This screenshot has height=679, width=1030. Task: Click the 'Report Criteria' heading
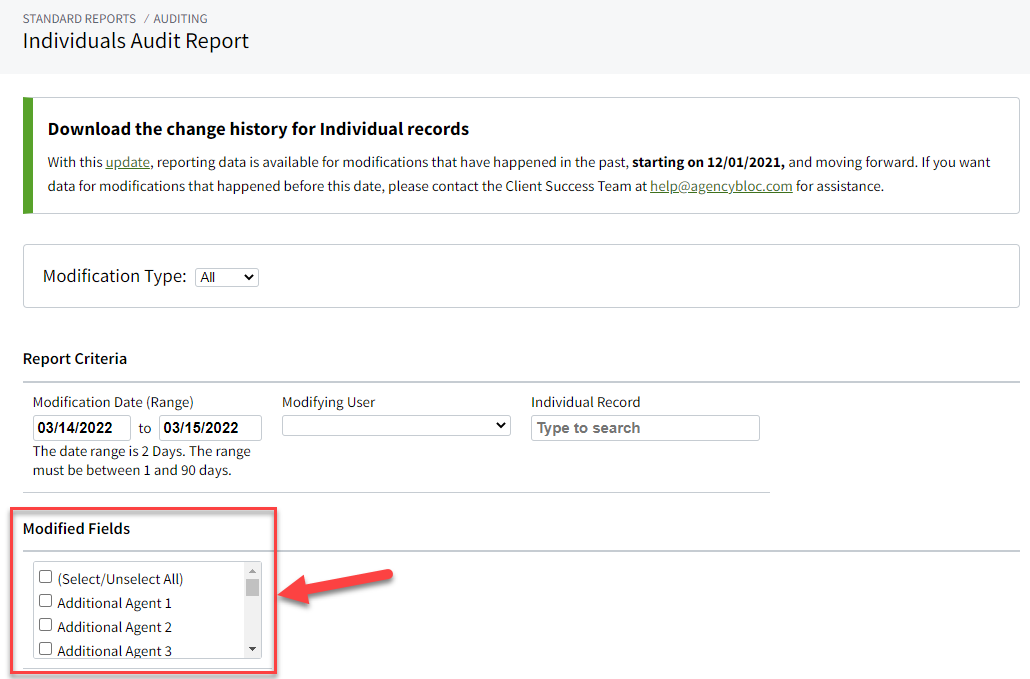75,359
